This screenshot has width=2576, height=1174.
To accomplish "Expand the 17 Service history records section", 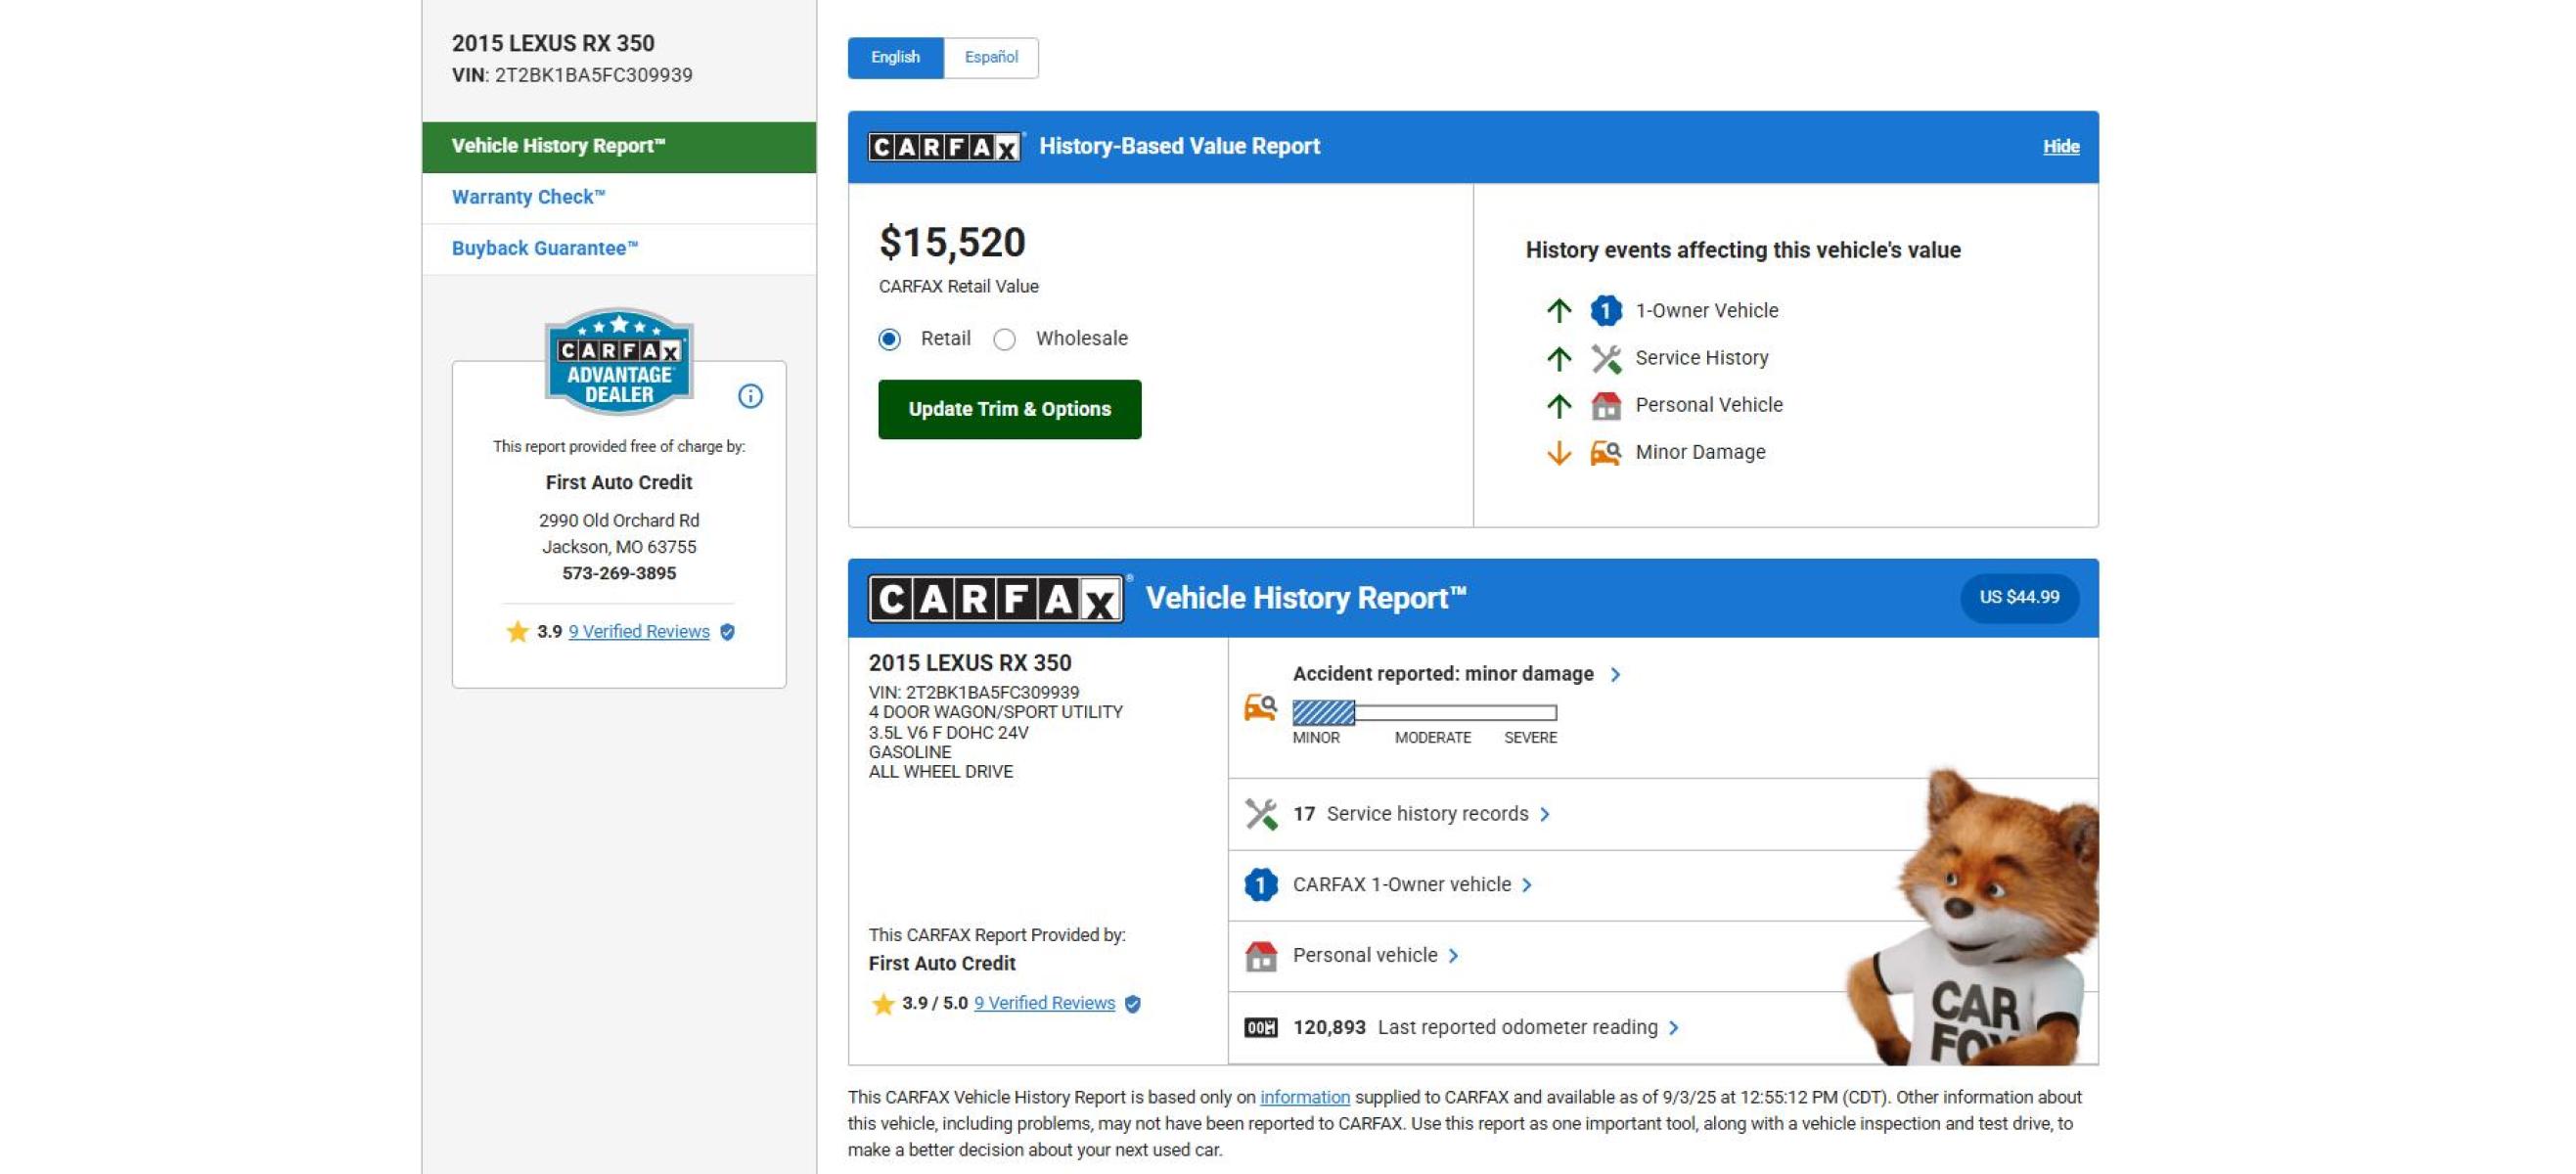I will (1544, 814).
